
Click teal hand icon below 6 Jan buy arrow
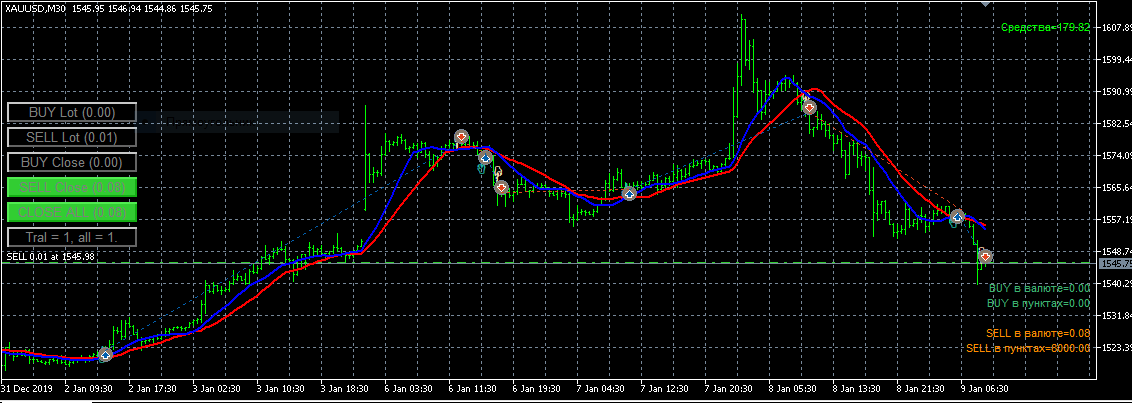(x=480, y=168)
